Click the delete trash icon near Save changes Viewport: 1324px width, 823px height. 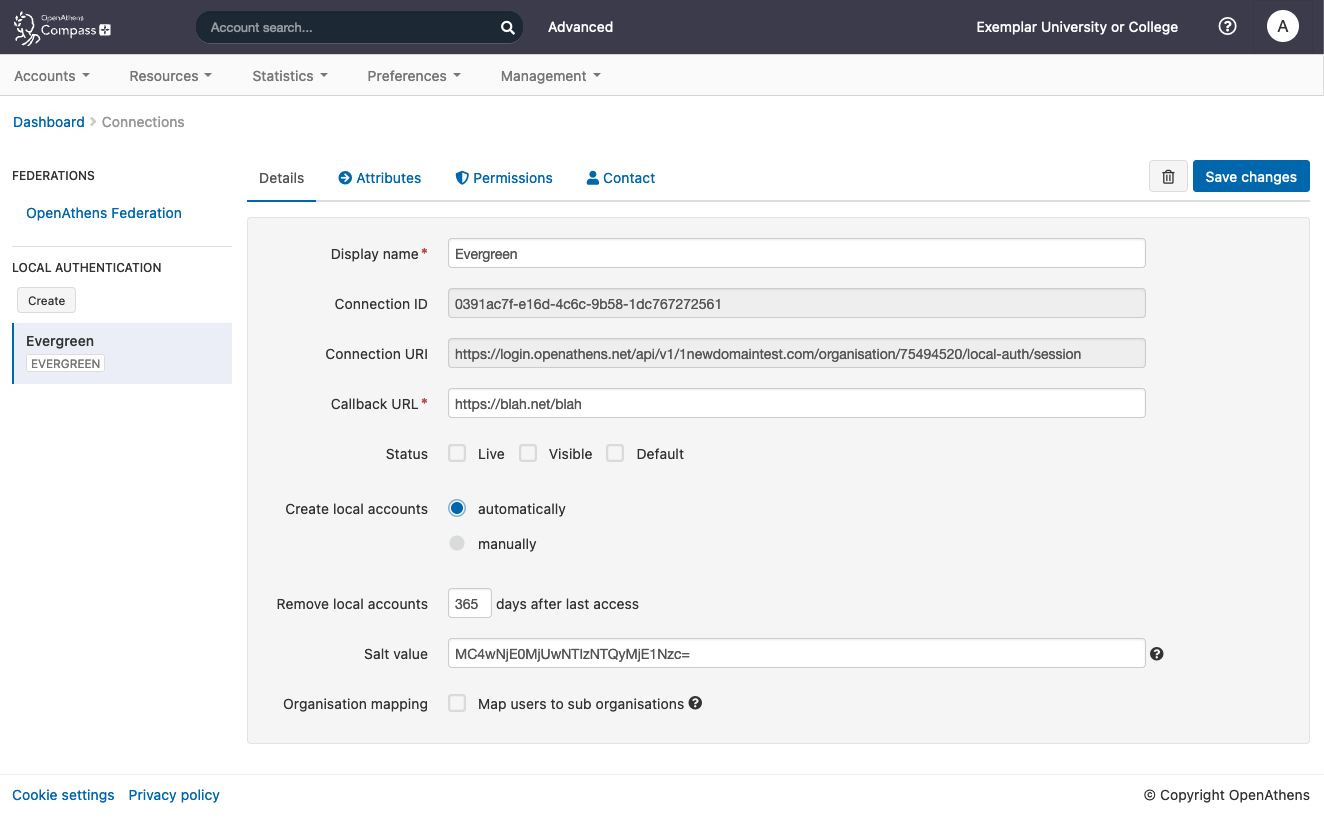[x=1167, y=176]
